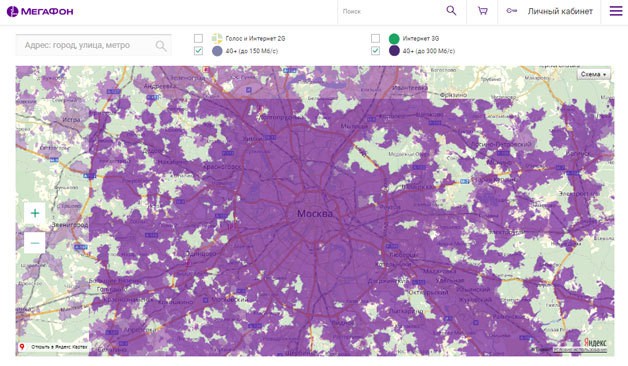Viewport: 628px width, 366px height.
Task: Click the green Интернет 3G color swatch
Action: [x=394, y=38]
